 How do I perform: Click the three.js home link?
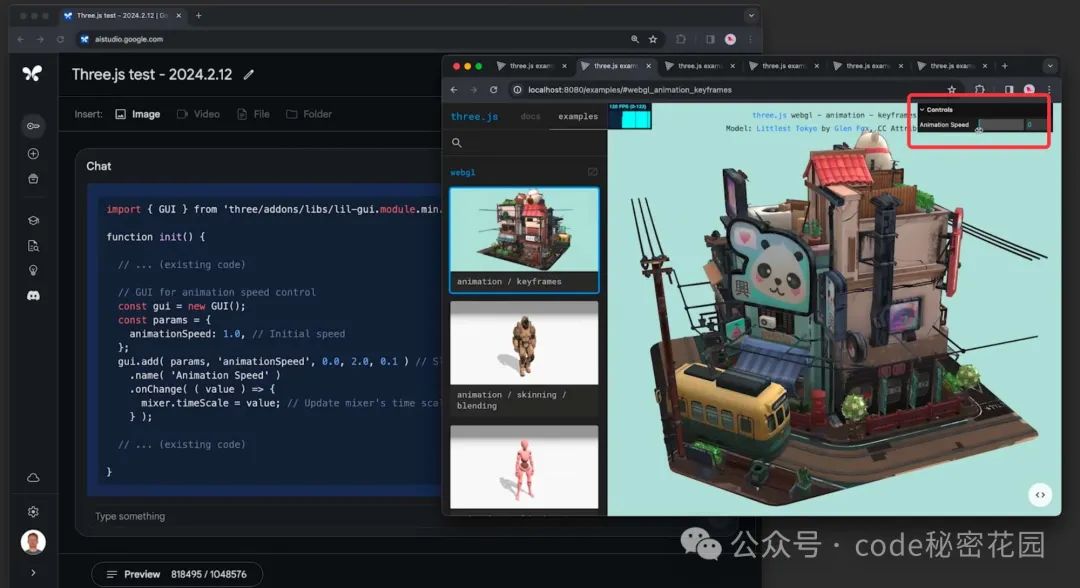click(474, 116)
